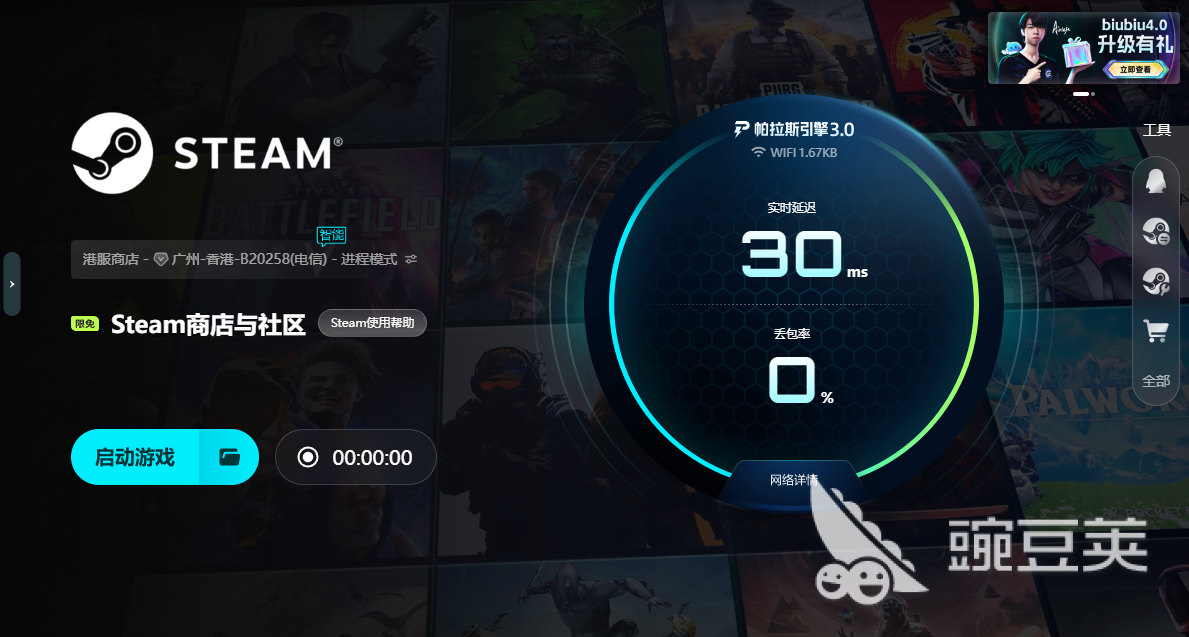Viewport: 1189px width, 637px height.
Task: Expand the left side panel arrow
Action: point(11,284)
